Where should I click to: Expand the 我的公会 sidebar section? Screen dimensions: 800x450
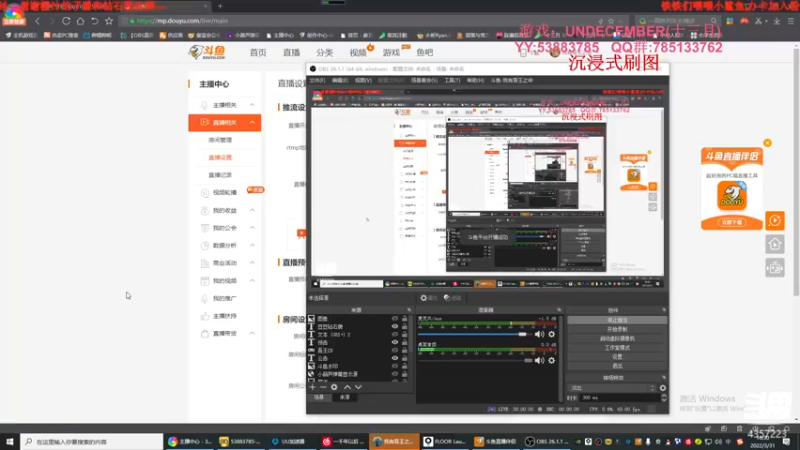pos(252,228)
